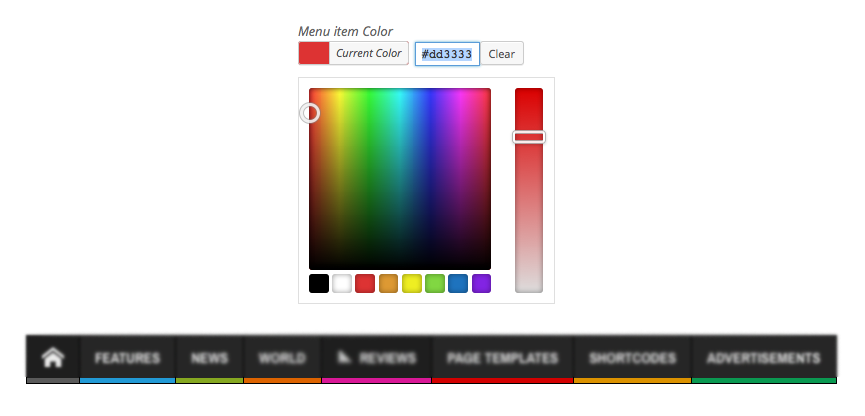The width and height of the screenshot is (865, 416).
Task: Select the orange palette swatch
Action: 389,284
